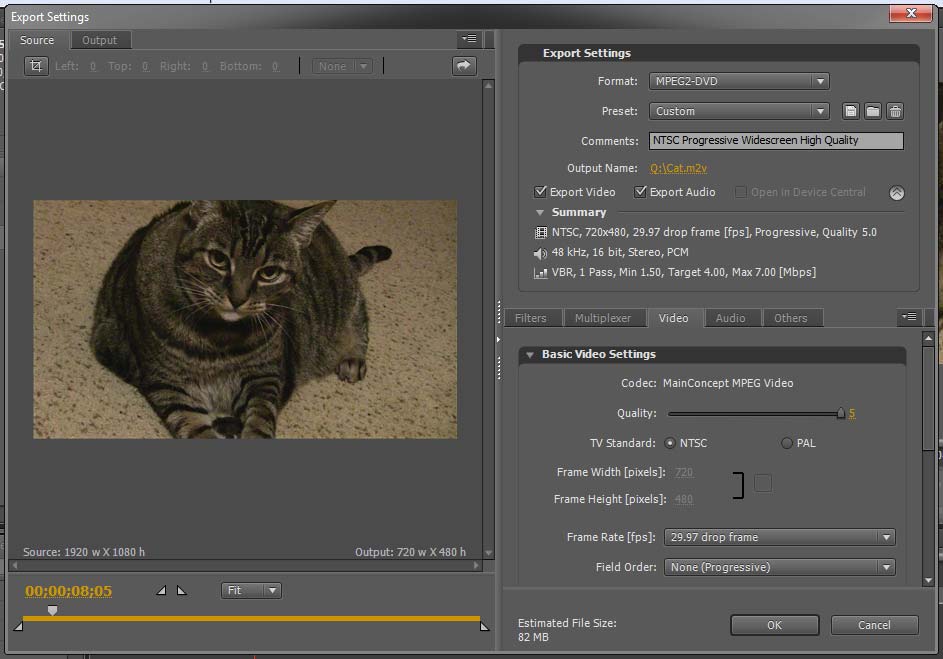Viewport: 943px width, 659px height.
Task: Switch to the Multiplexer tab
Action: click(x=603, y=318)
